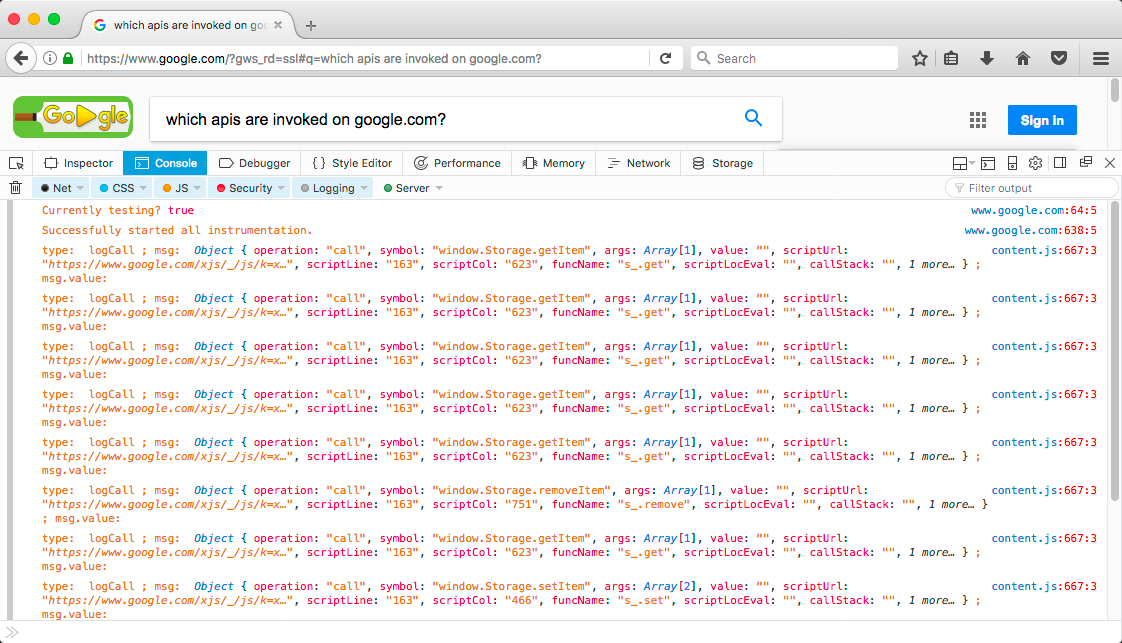Expand the Logging filter dropdown arrow
The height and width of the screenshot is (643, 1122).
pyautogui.click(x=364, y=188)
